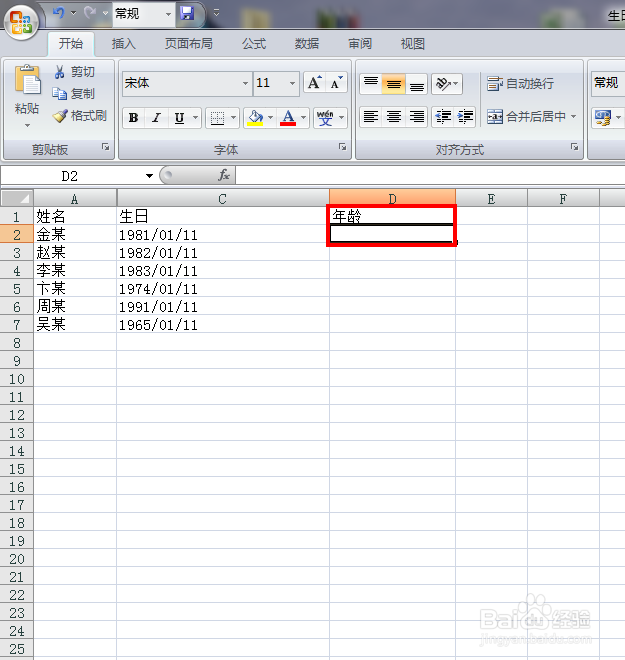Toggle underline formatting

(x=179, y=118)
